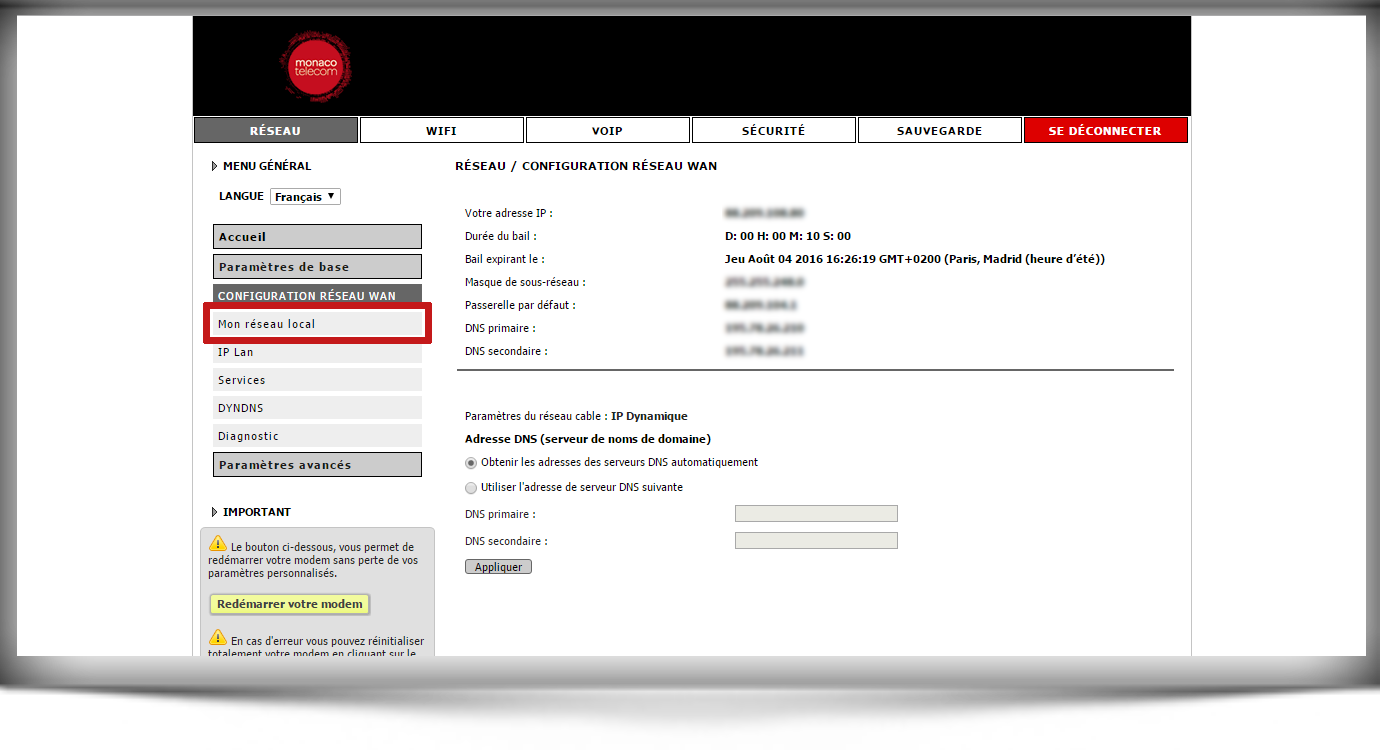The width and height of the screenshot is (1380, 750).
Task: Go to IP Lan settings
Action: [x=317, y=352]
